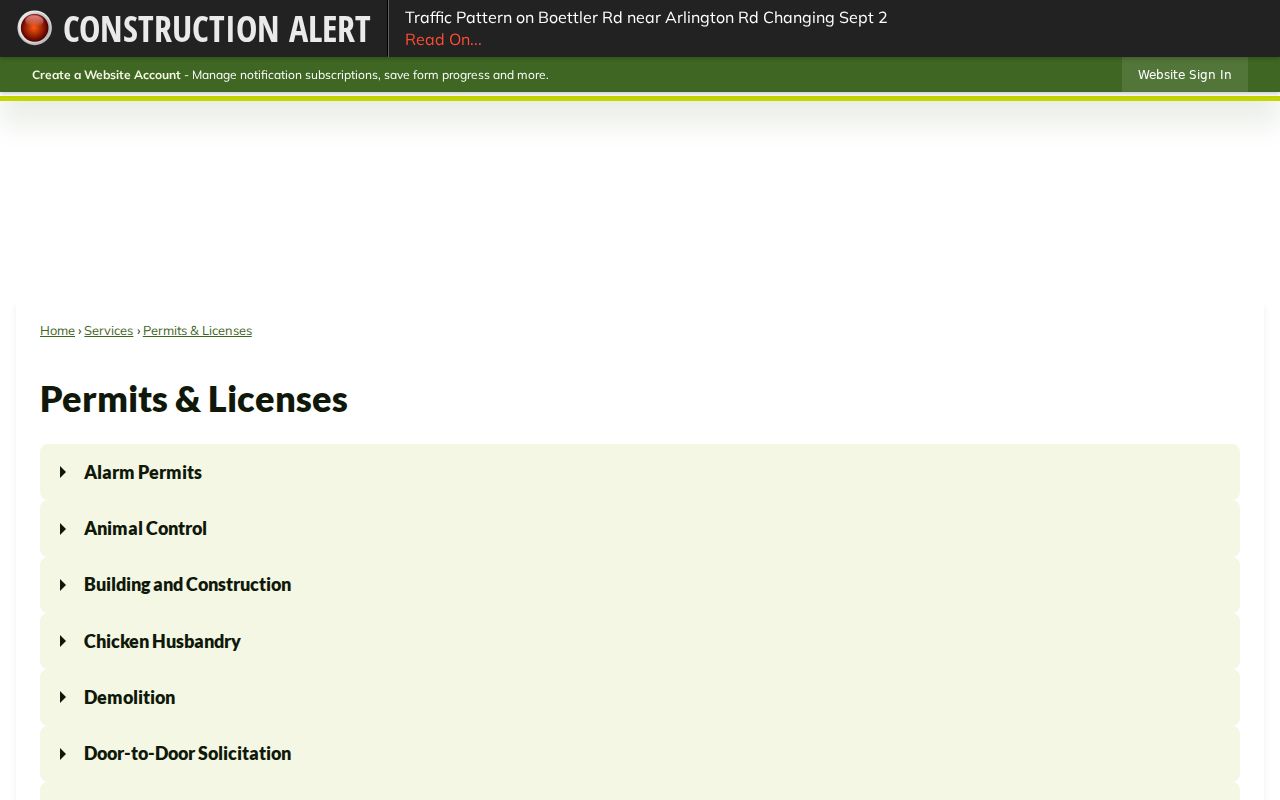Click the Traffic Pattern on Boettler Rd headline
This screenshot has width=1280, height=800.
pyautogui.click(x=646, y=17)
